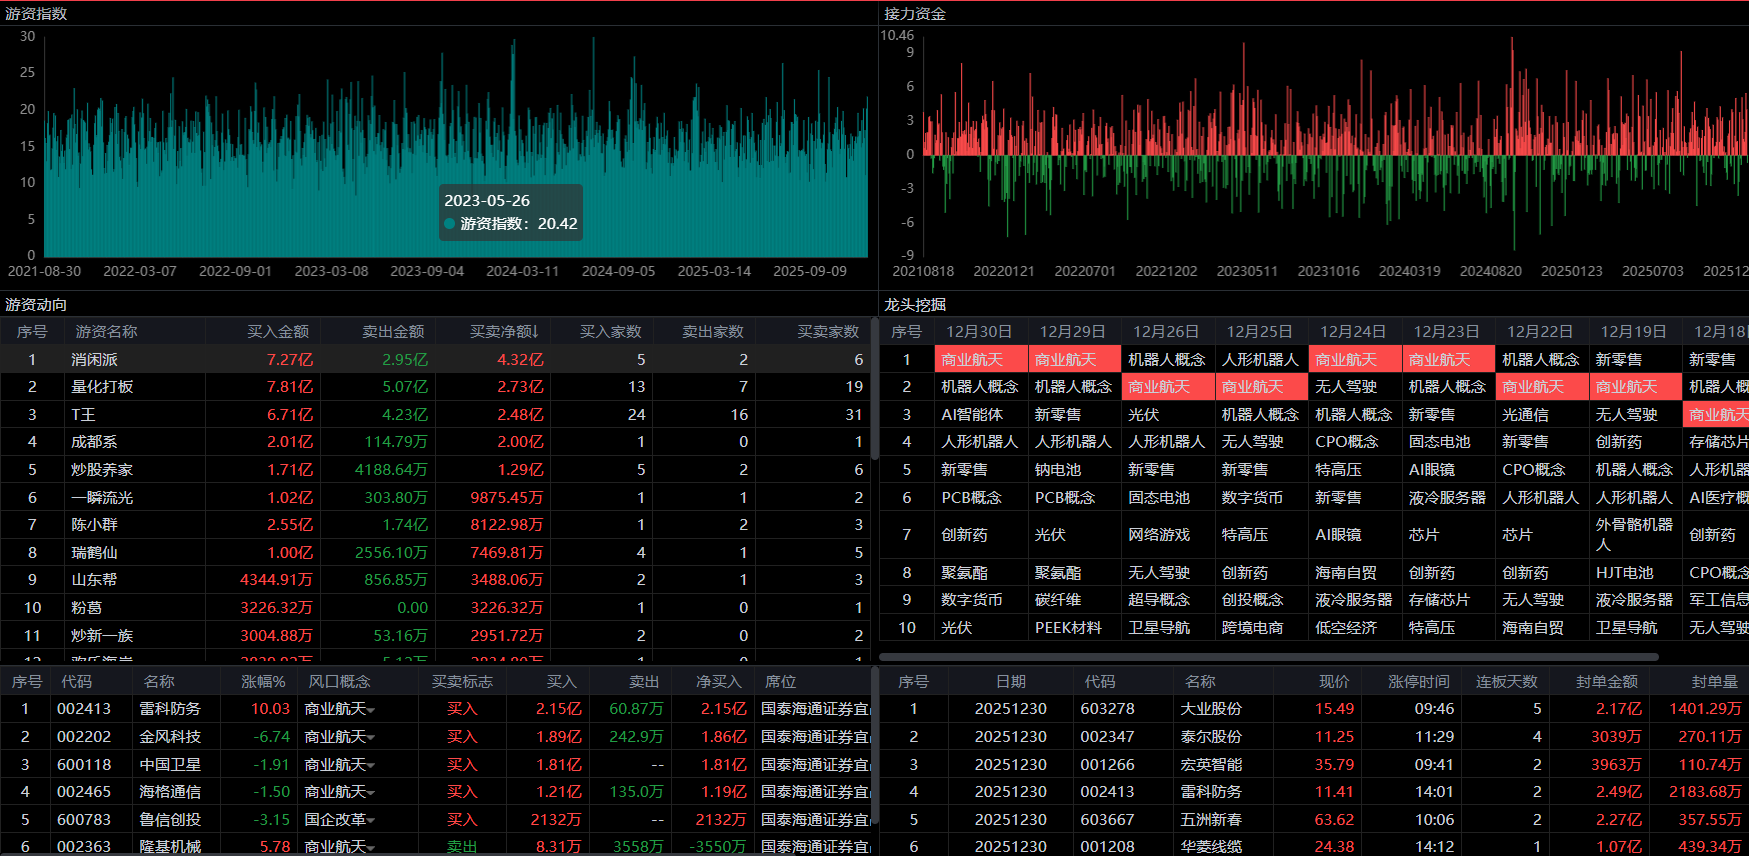Select the 12月29日 date column header
1749x856 pixels.
tap(1072, 331)
